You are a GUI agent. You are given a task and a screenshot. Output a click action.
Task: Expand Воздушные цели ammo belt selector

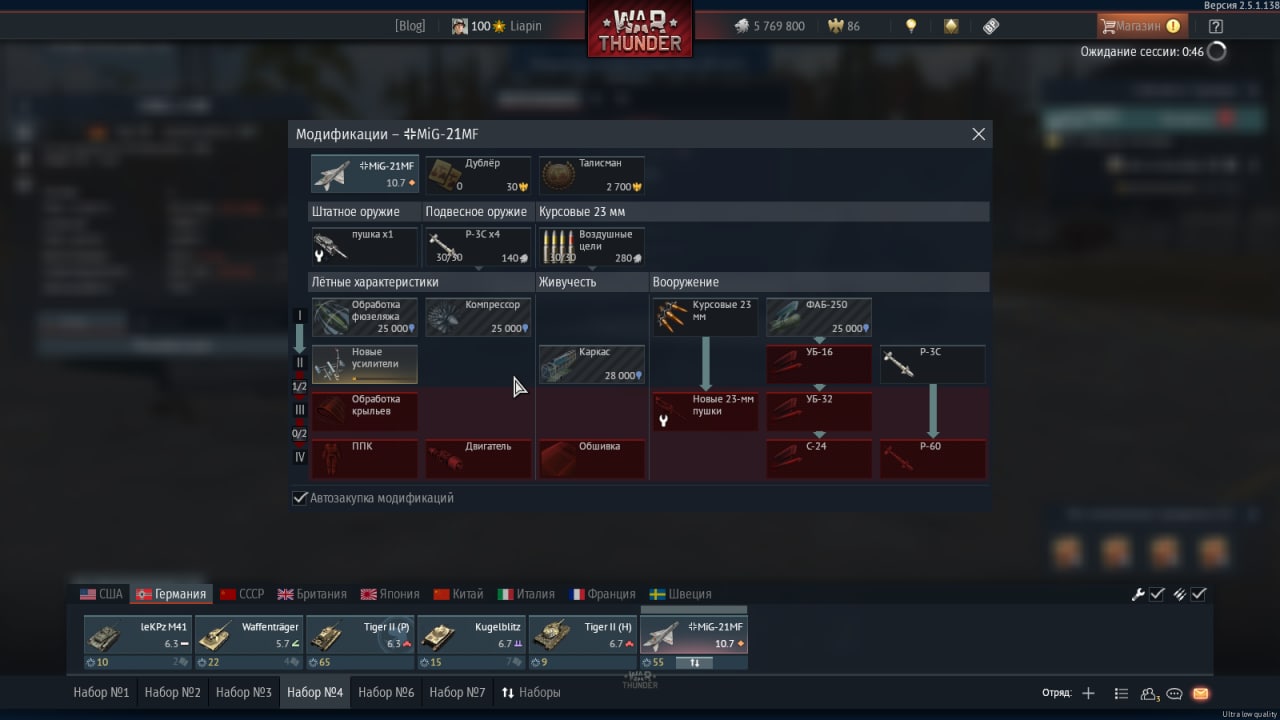pos(592,246)
